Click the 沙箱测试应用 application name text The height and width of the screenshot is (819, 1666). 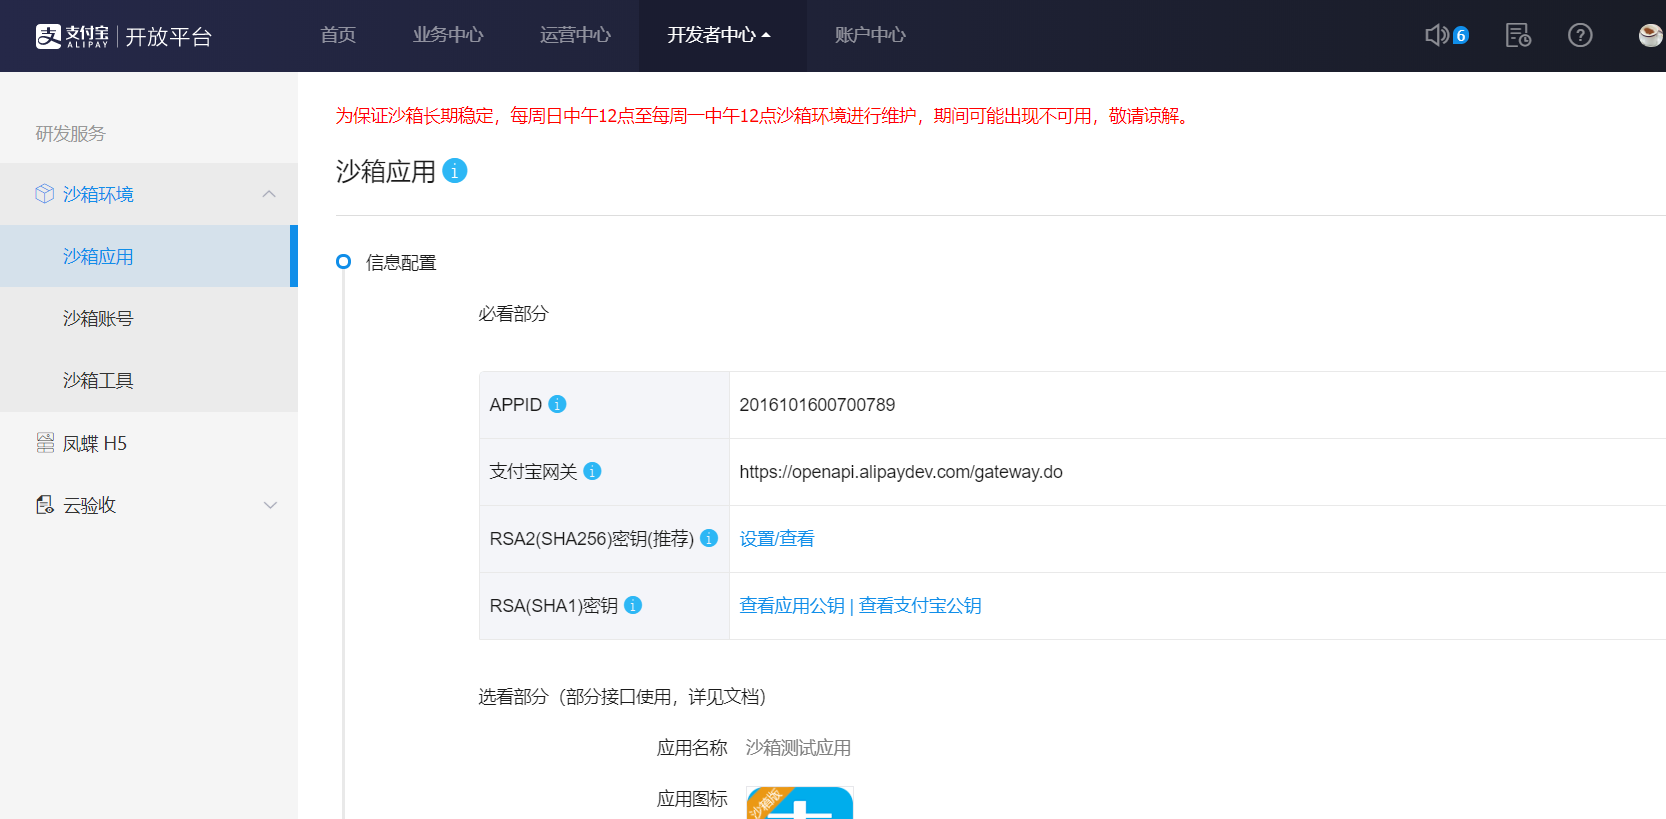coord(798,747)
